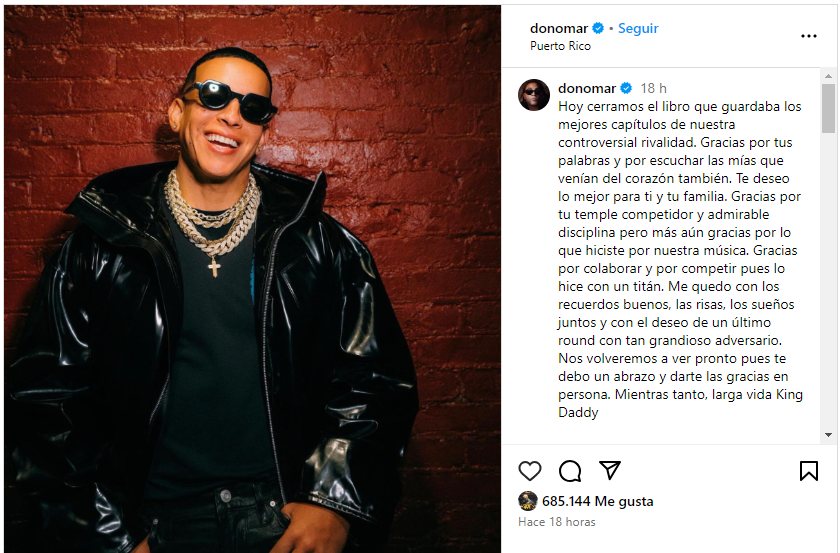Share the post via paper plane icon
840x553 pixels.
tap(610, 470)
